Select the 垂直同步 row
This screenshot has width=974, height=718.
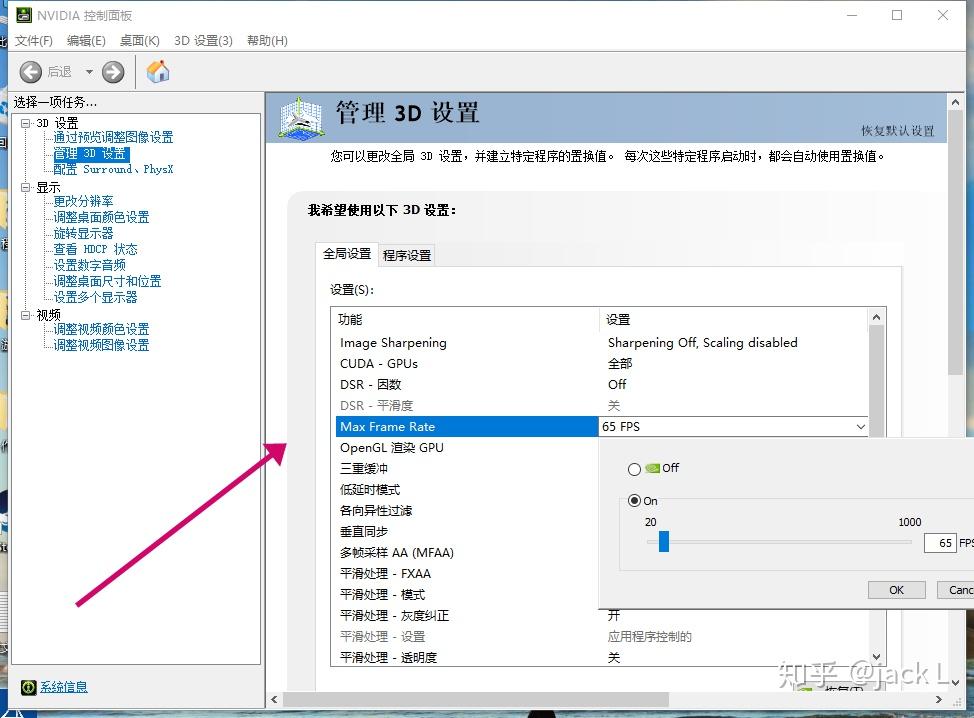pyautogui.click(x=467, y=532)
